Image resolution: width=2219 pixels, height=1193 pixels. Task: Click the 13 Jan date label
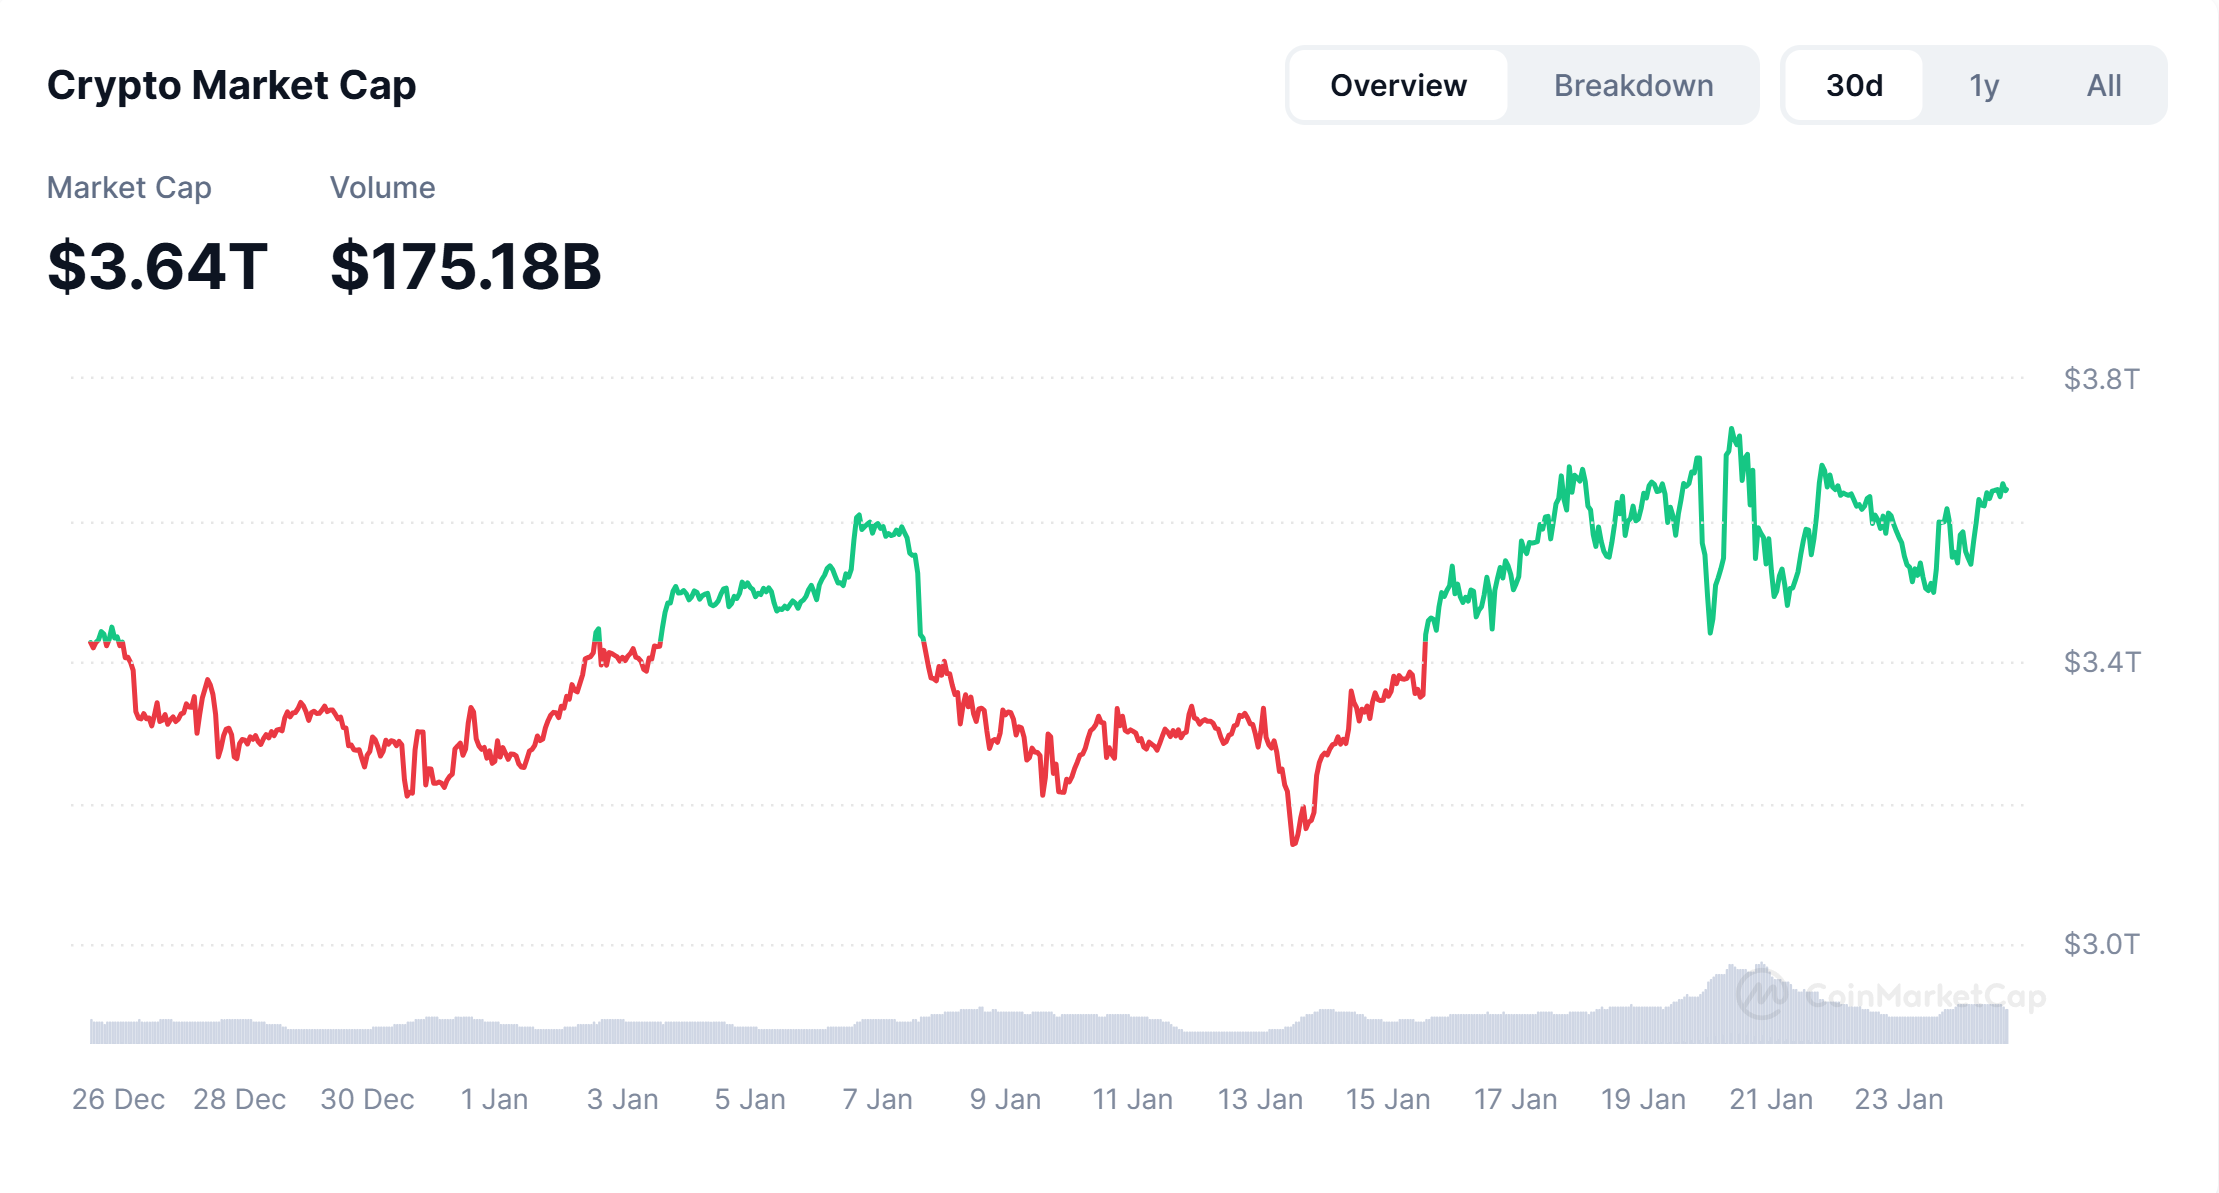[x=1260, y=1099]
